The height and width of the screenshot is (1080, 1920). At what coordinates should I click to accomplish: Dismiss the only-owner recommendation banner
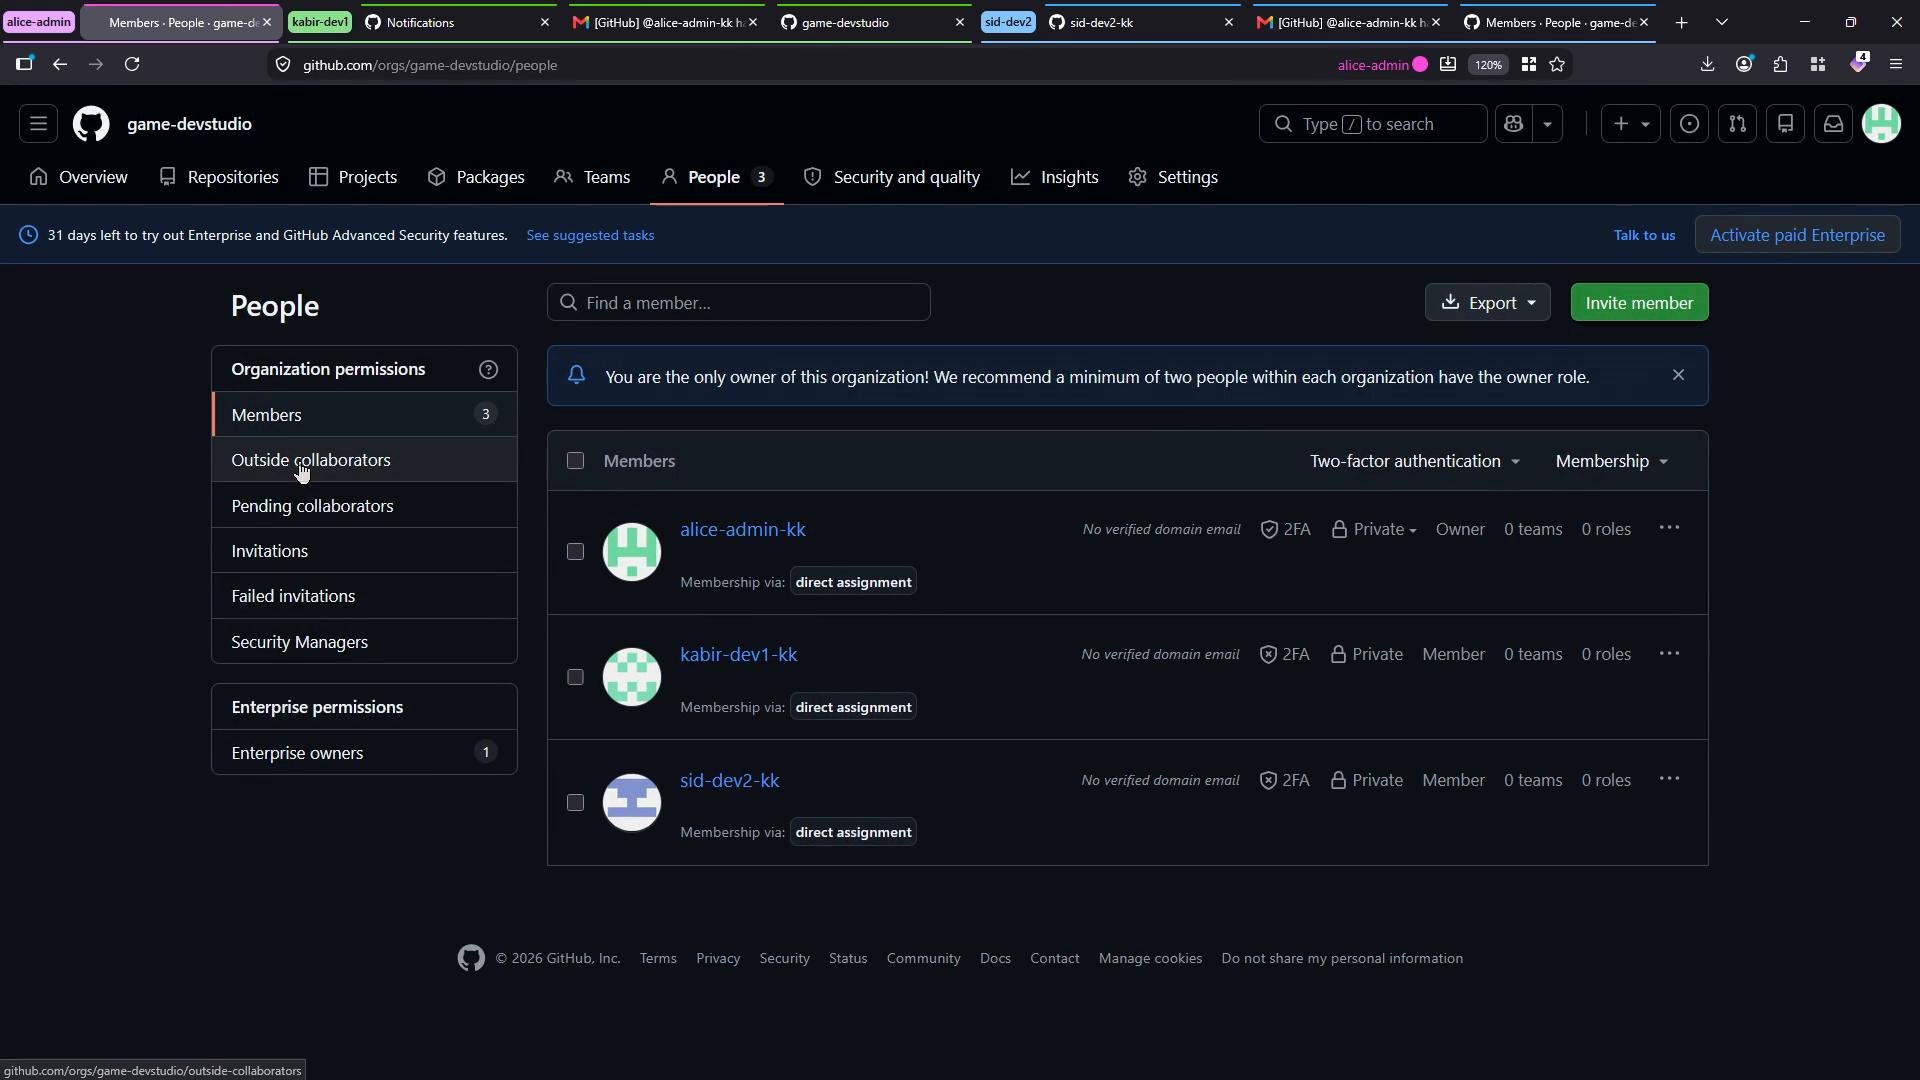coord(1678,375)
